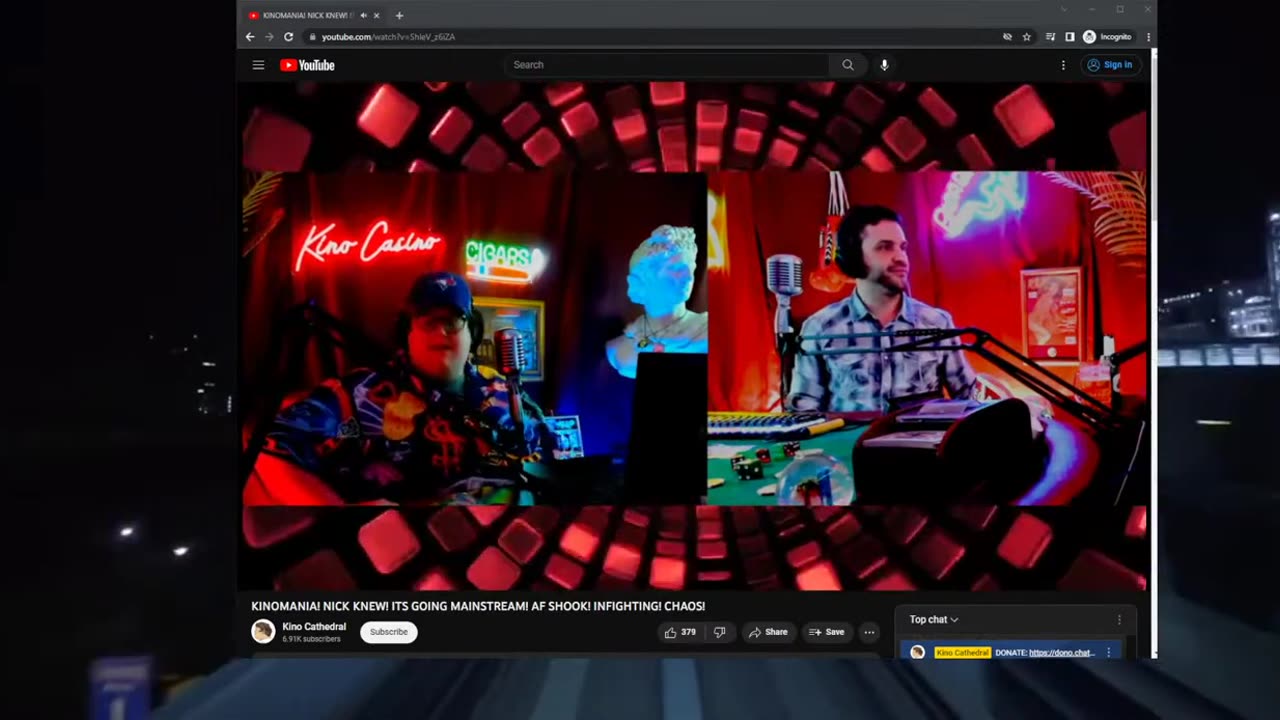Click the site lock icon in address bar

pos(313,37)
